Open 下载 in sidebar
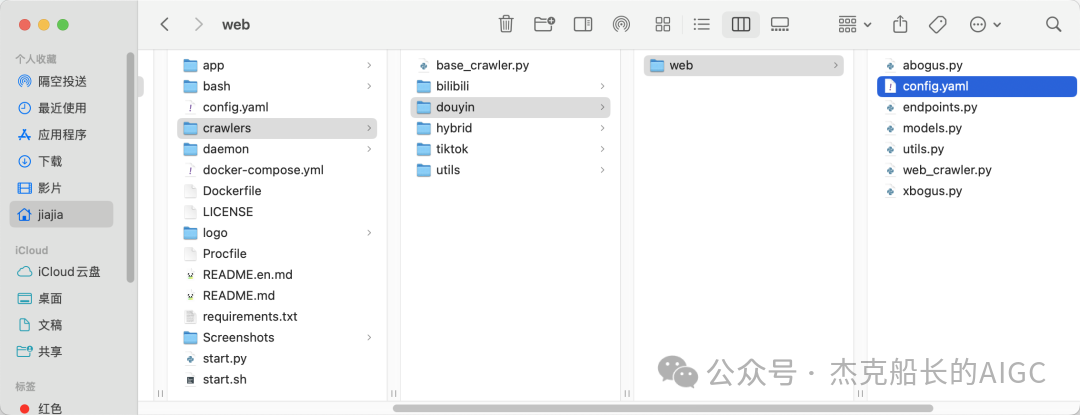Viewport: 1080px width, 415px height. [62, 162]
